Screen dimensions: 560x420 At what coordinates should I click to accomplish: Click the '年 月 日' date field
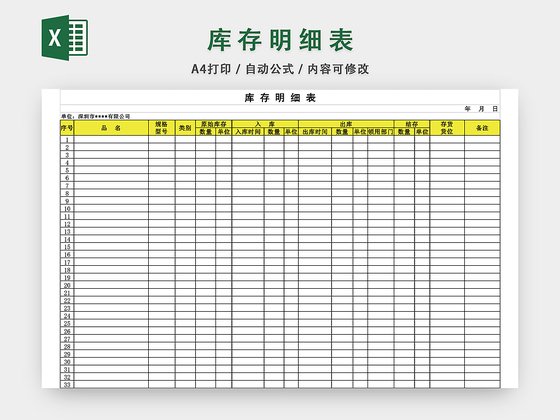(481, 109)
